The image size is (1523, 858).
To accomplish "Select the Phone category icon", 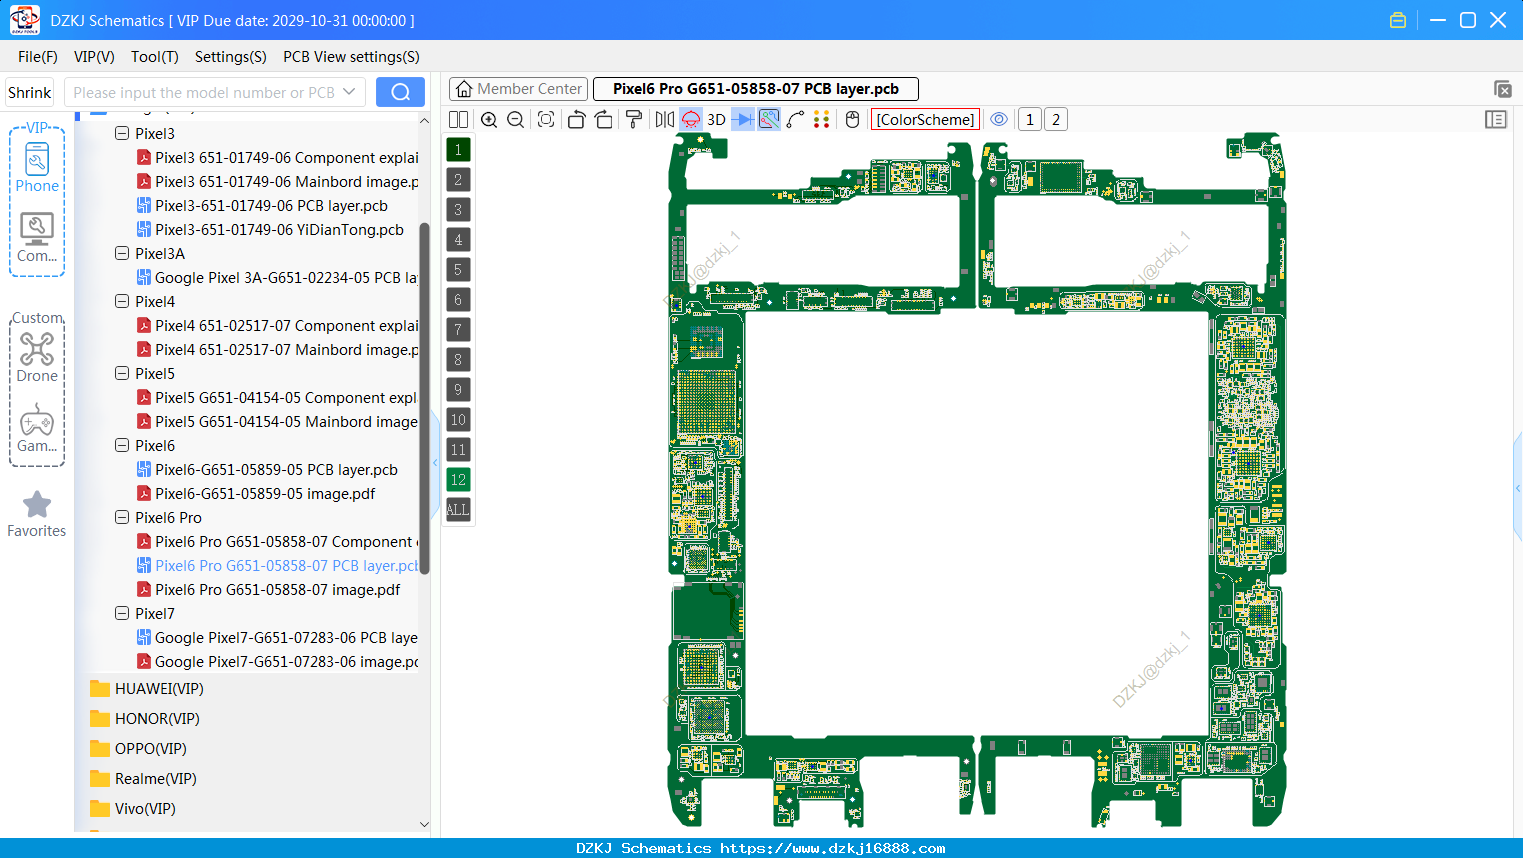I will (37, 168).
